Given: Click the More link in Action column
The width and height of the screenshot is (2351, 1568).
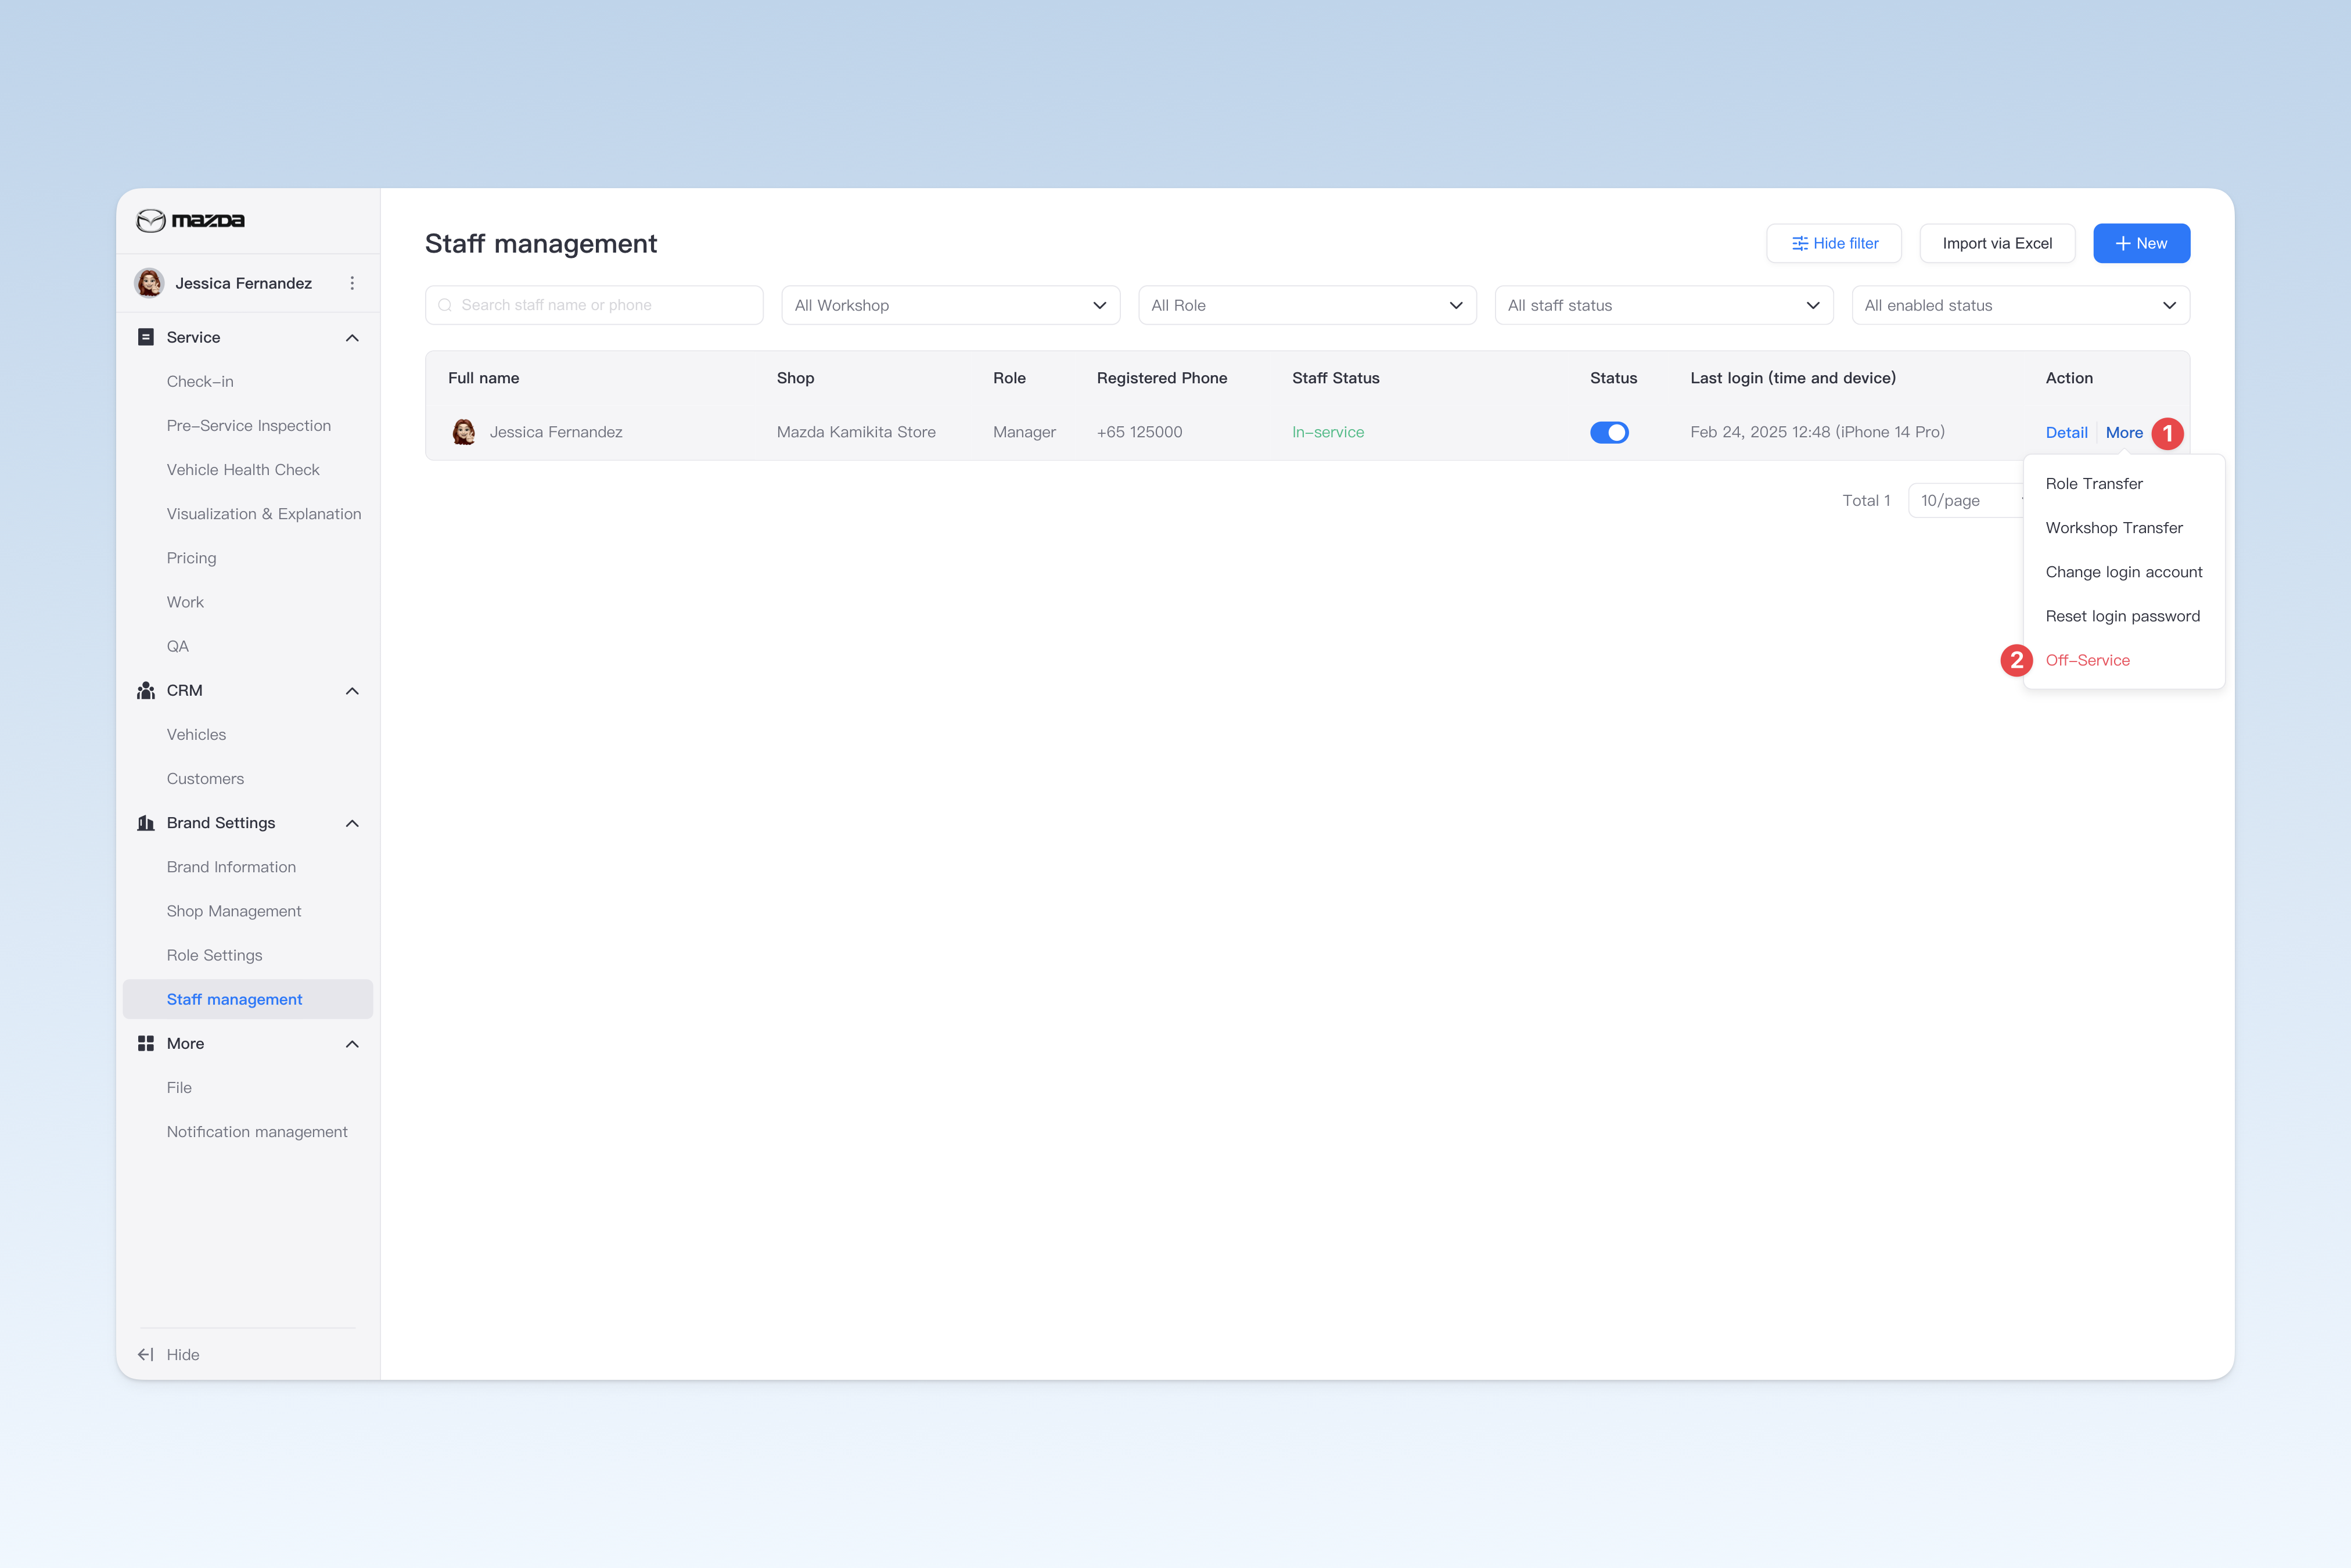Looking at the screenshot, I should [x=2124, y=432].
